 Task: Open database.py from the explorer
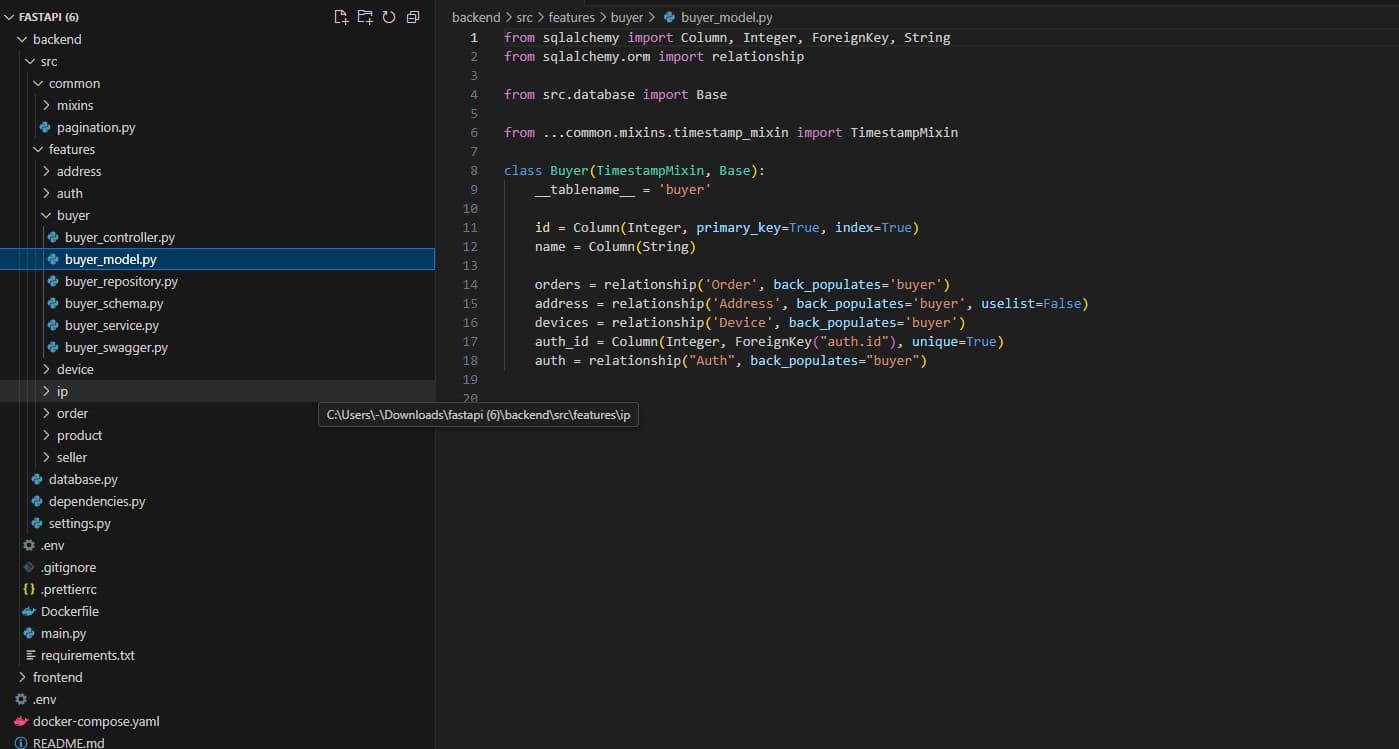[83, 479]
